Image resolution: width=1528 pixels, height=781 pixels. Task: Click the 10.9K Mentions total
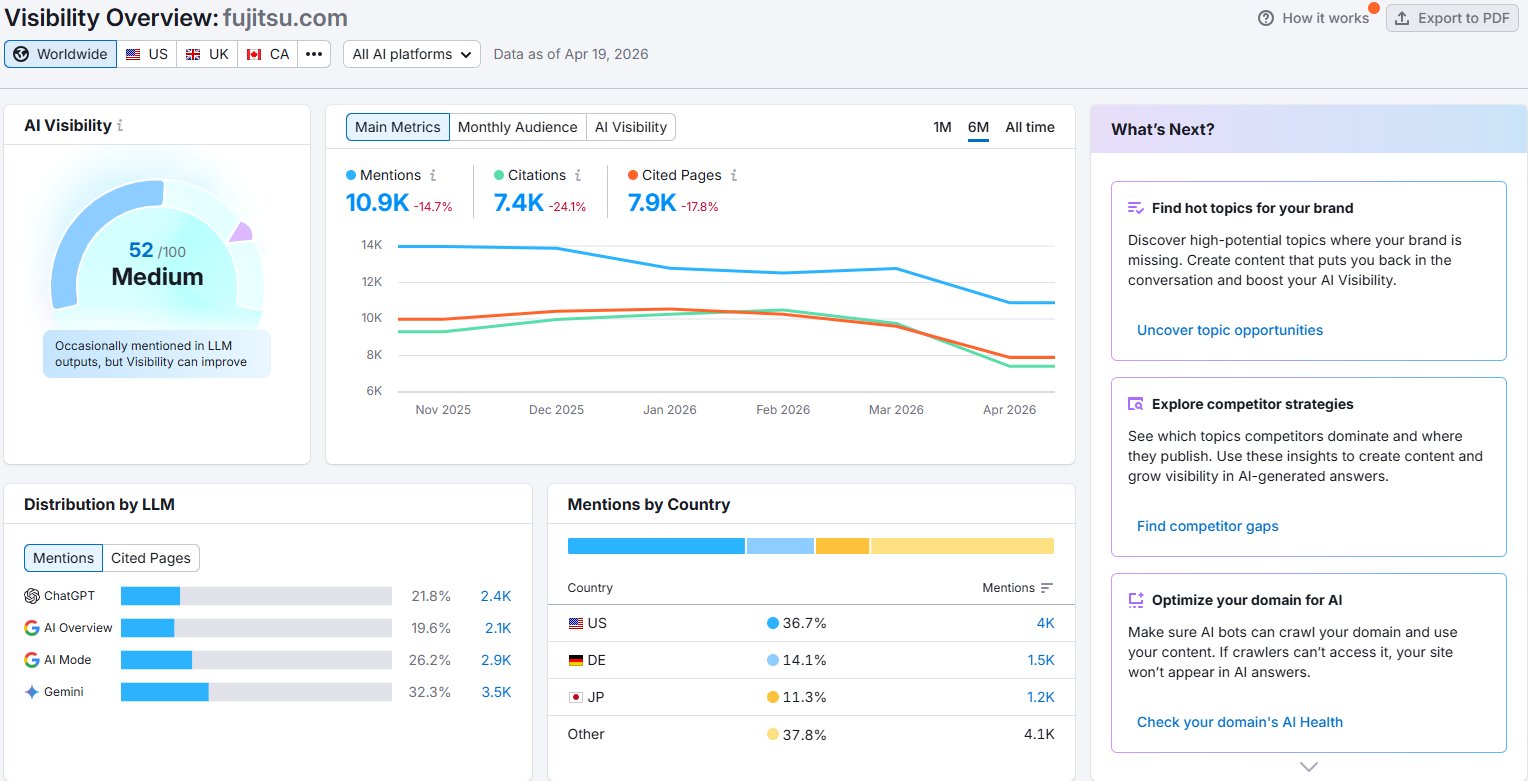377,203
